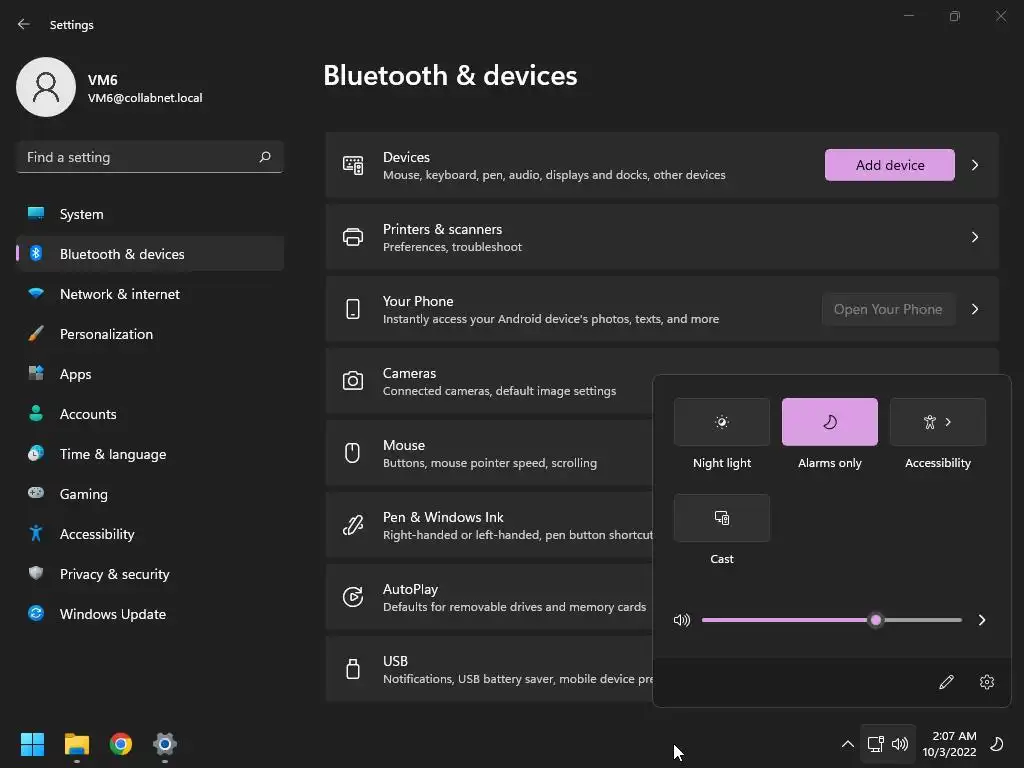Open settings gear in quick settings panel
Screen dimensions: 1024x768
tap(987, 682)
